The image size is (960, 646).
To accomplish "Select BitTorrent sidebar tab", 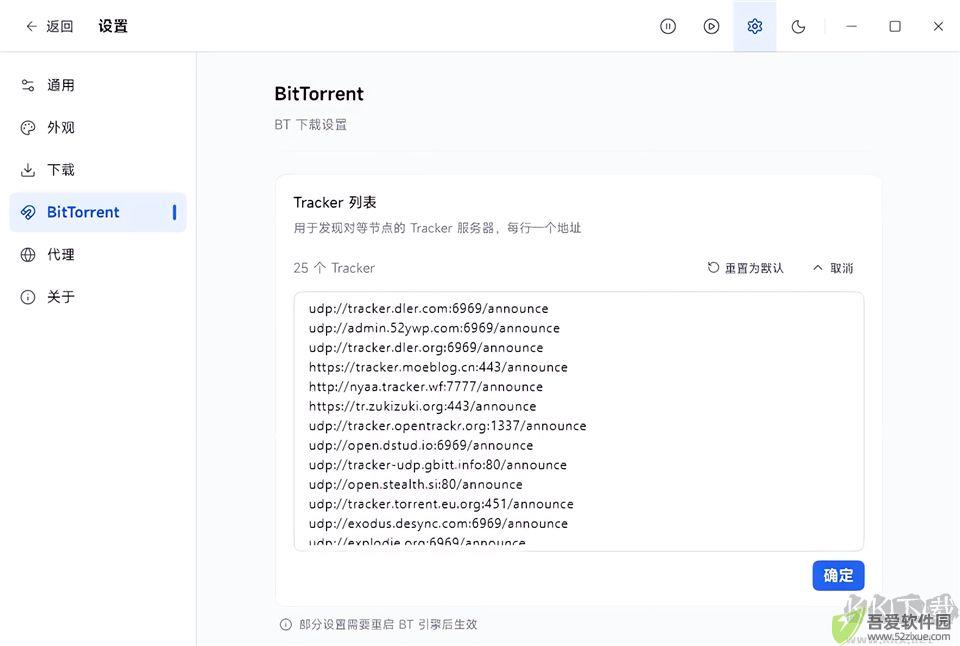I will point(98,212).
